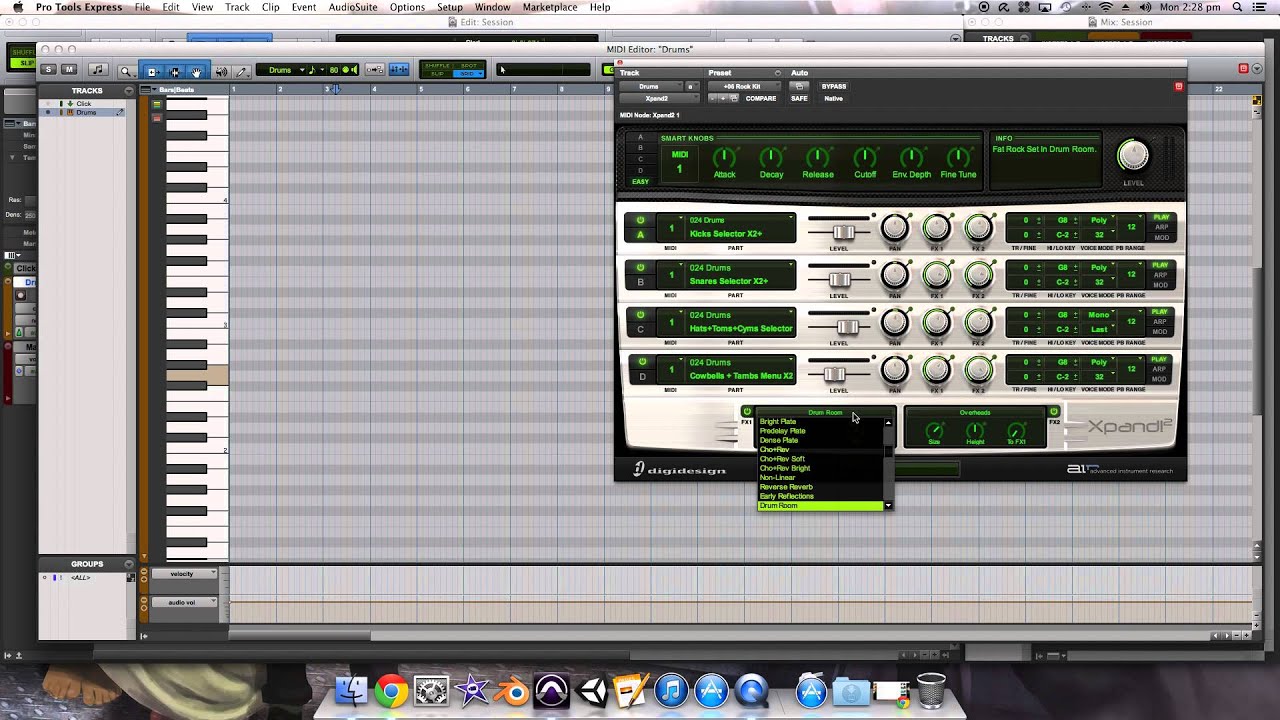
Task: Click the next preset plus button
Action: pos(724,99)
